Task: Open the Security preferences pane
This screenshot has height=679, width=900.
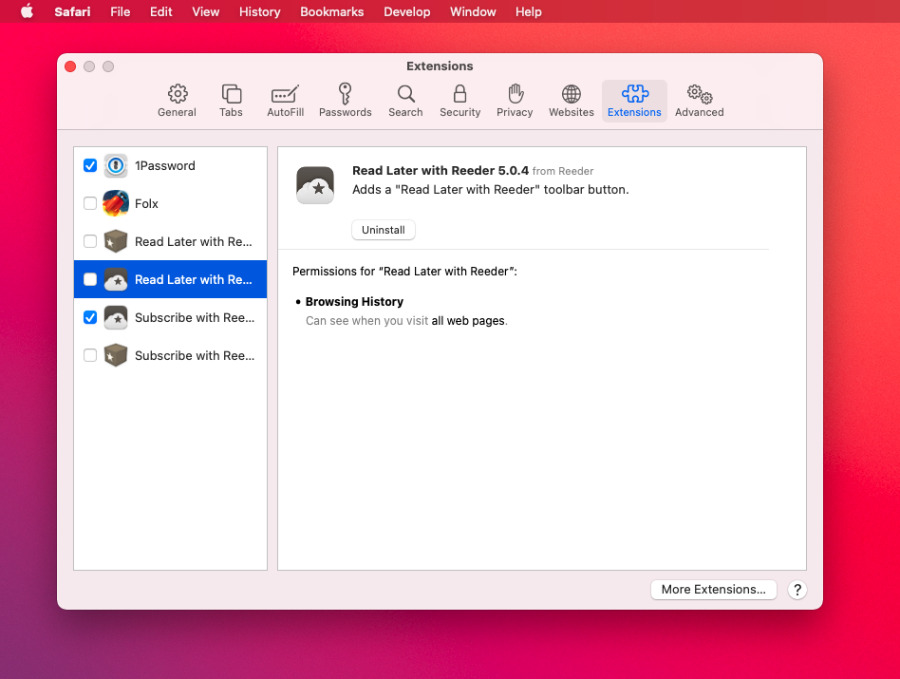Action: [x=460, y=100]
